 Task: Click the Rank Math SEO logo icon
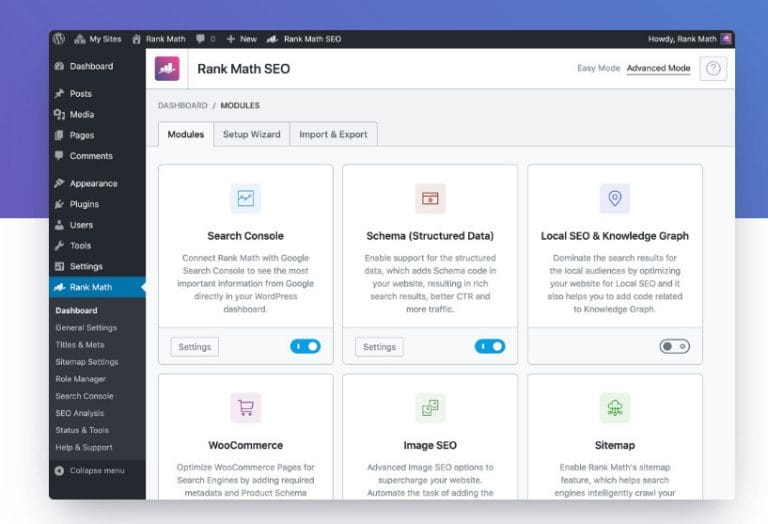click(x=167, y=69)
